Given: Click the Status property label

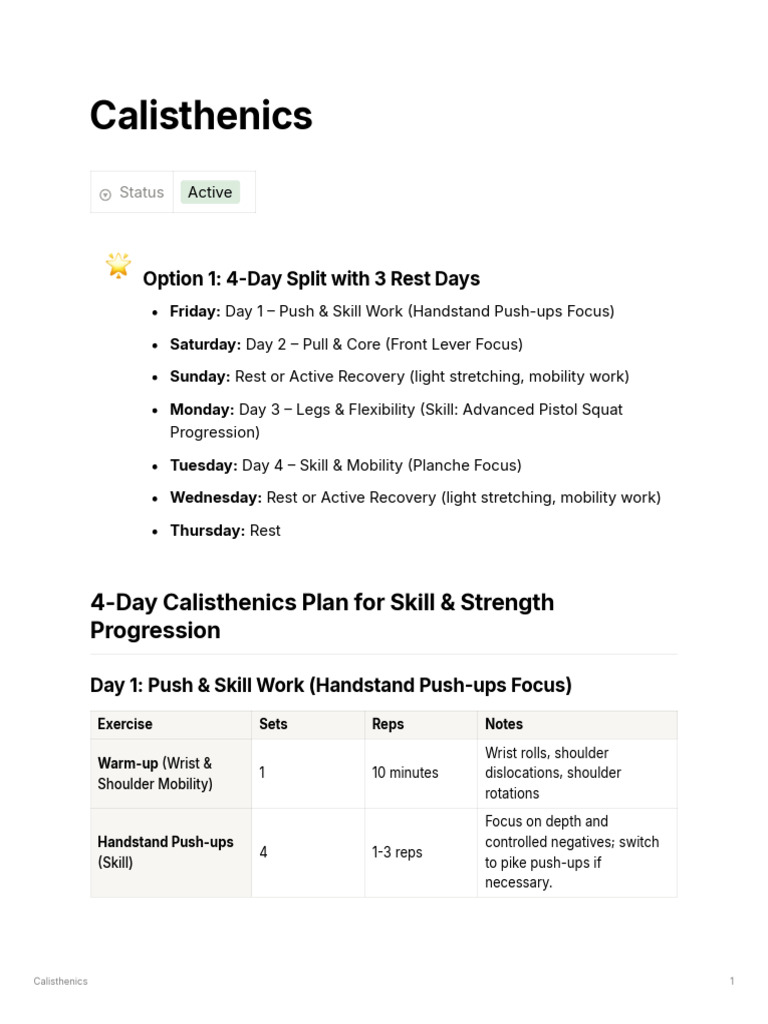Looking at the screenshot, I should pyautogui.click(x=141, y=192).
